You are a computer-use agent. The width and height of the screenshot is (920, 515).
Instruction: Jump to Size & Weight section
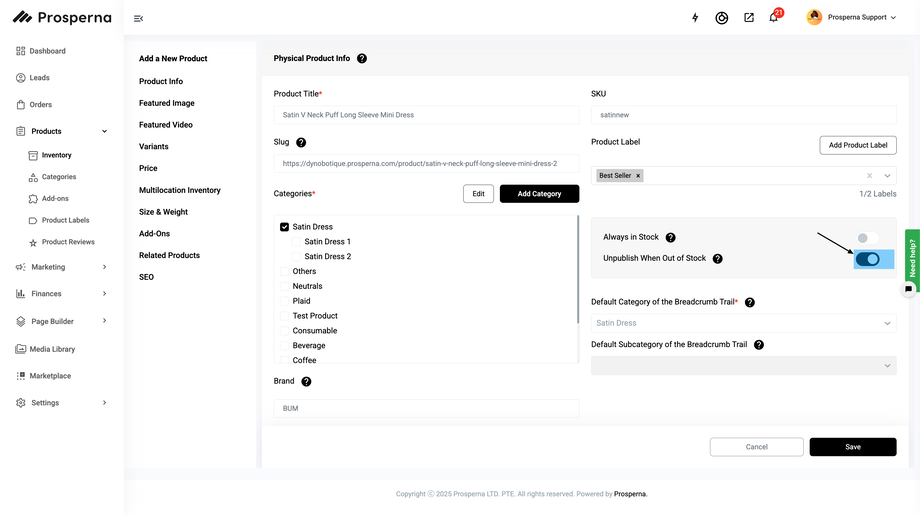163,212
